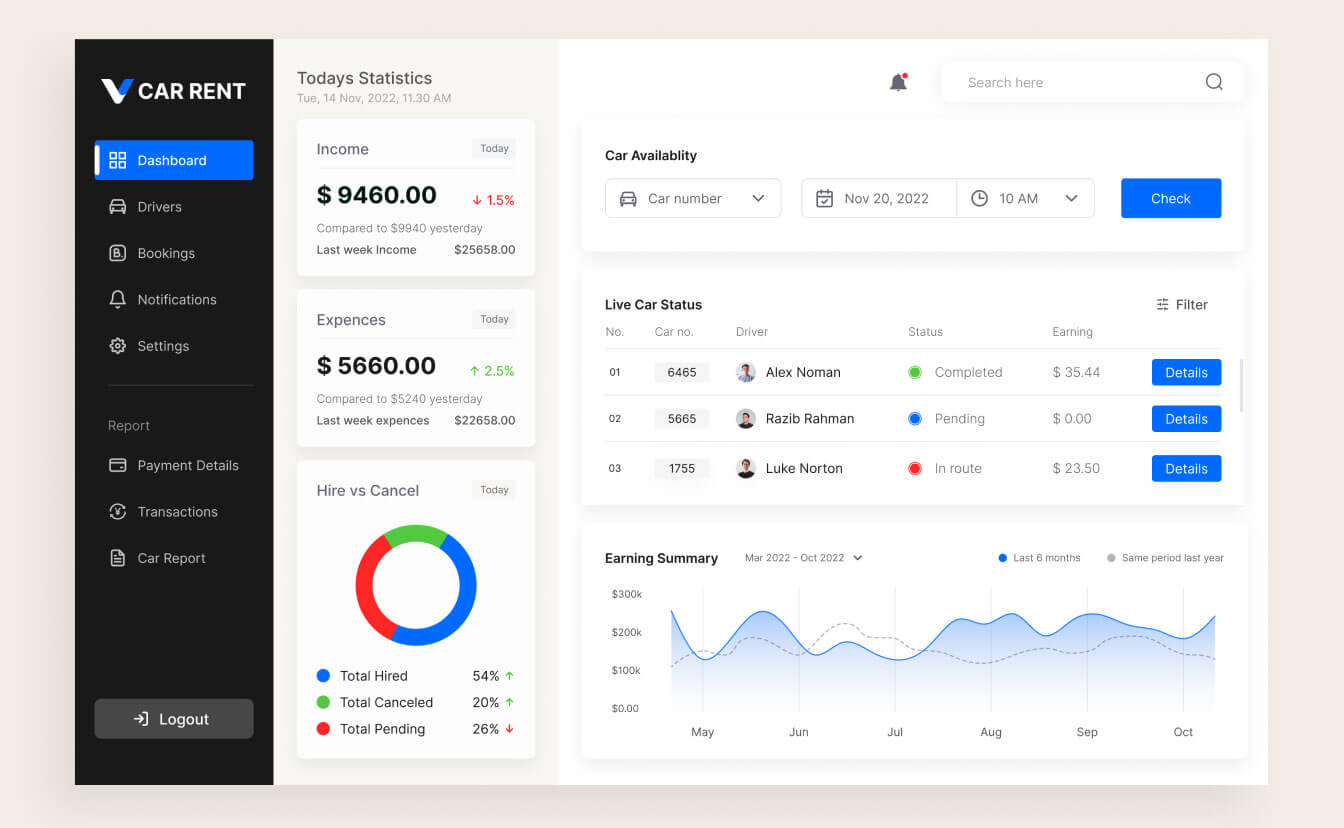
Task: Click the Payment Details card icon
Action: [117, 465]
